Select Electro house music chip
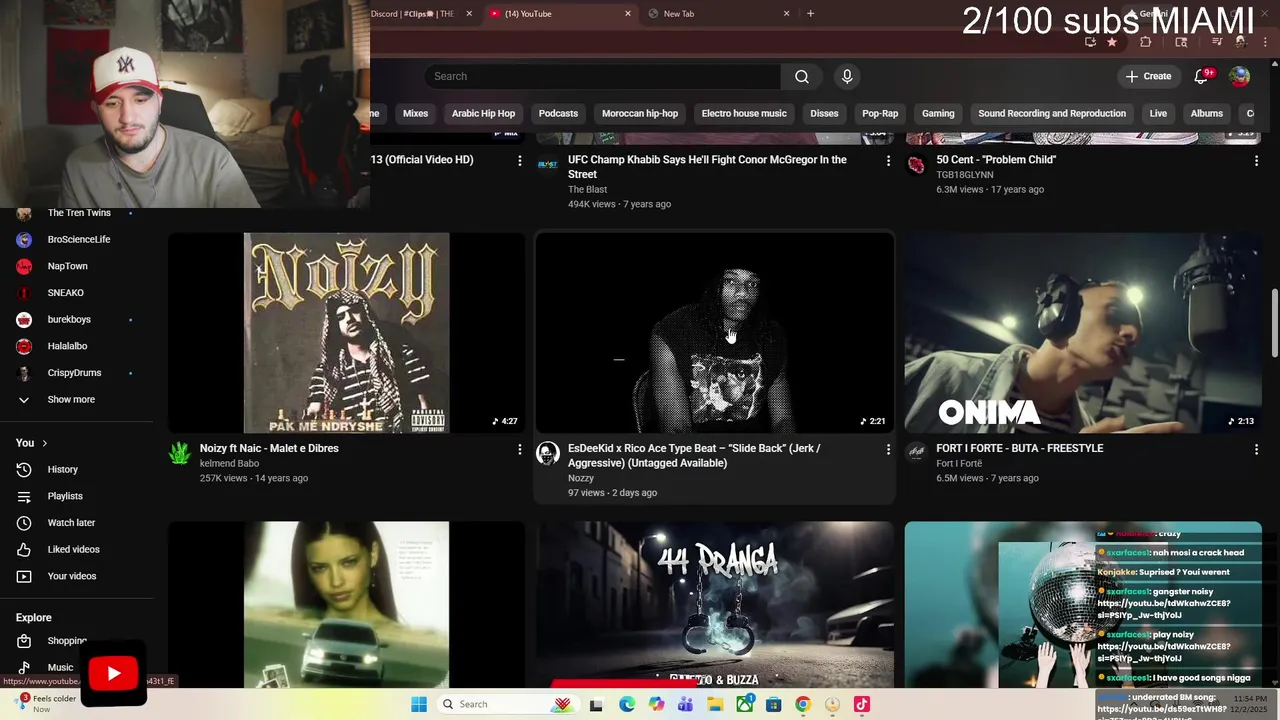Screen dimensions: 1280x720 [744, 113]
